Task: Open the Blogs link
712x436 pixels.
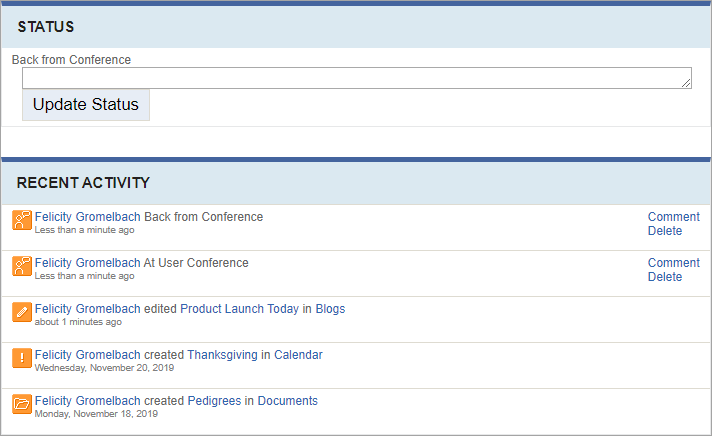Action: [330, 309]
